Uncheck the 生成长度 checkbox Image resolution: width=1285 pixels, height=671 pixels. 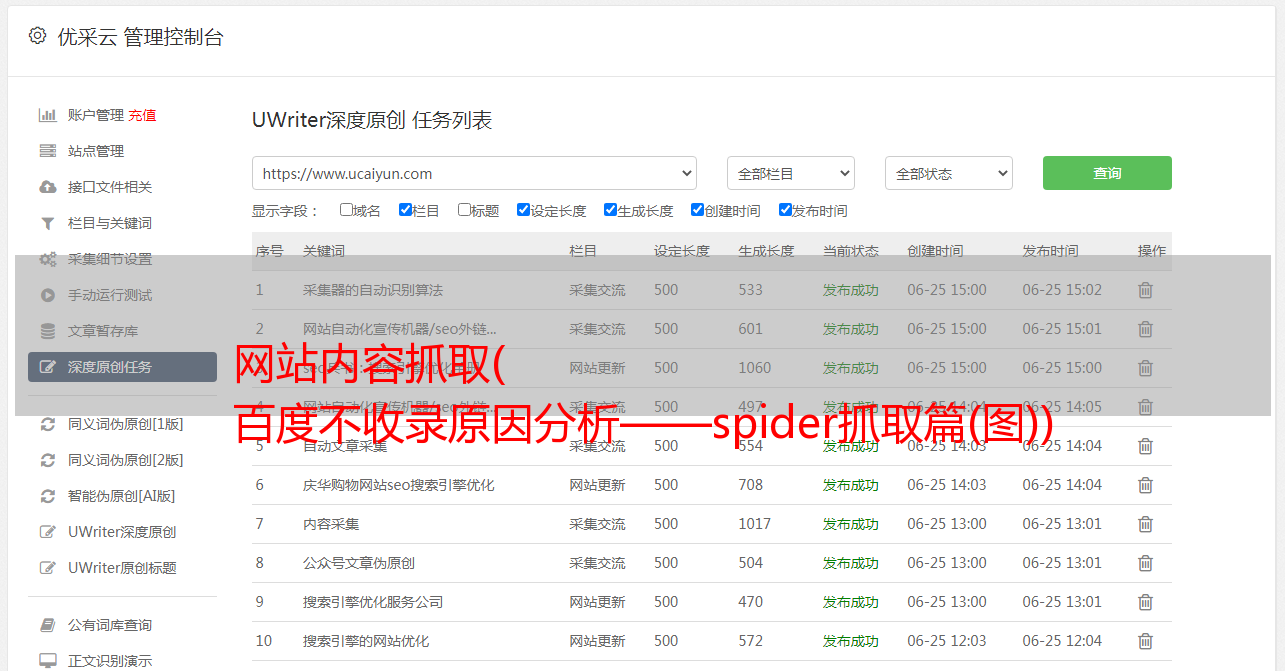pyautogui.click(x=610, y=210)
